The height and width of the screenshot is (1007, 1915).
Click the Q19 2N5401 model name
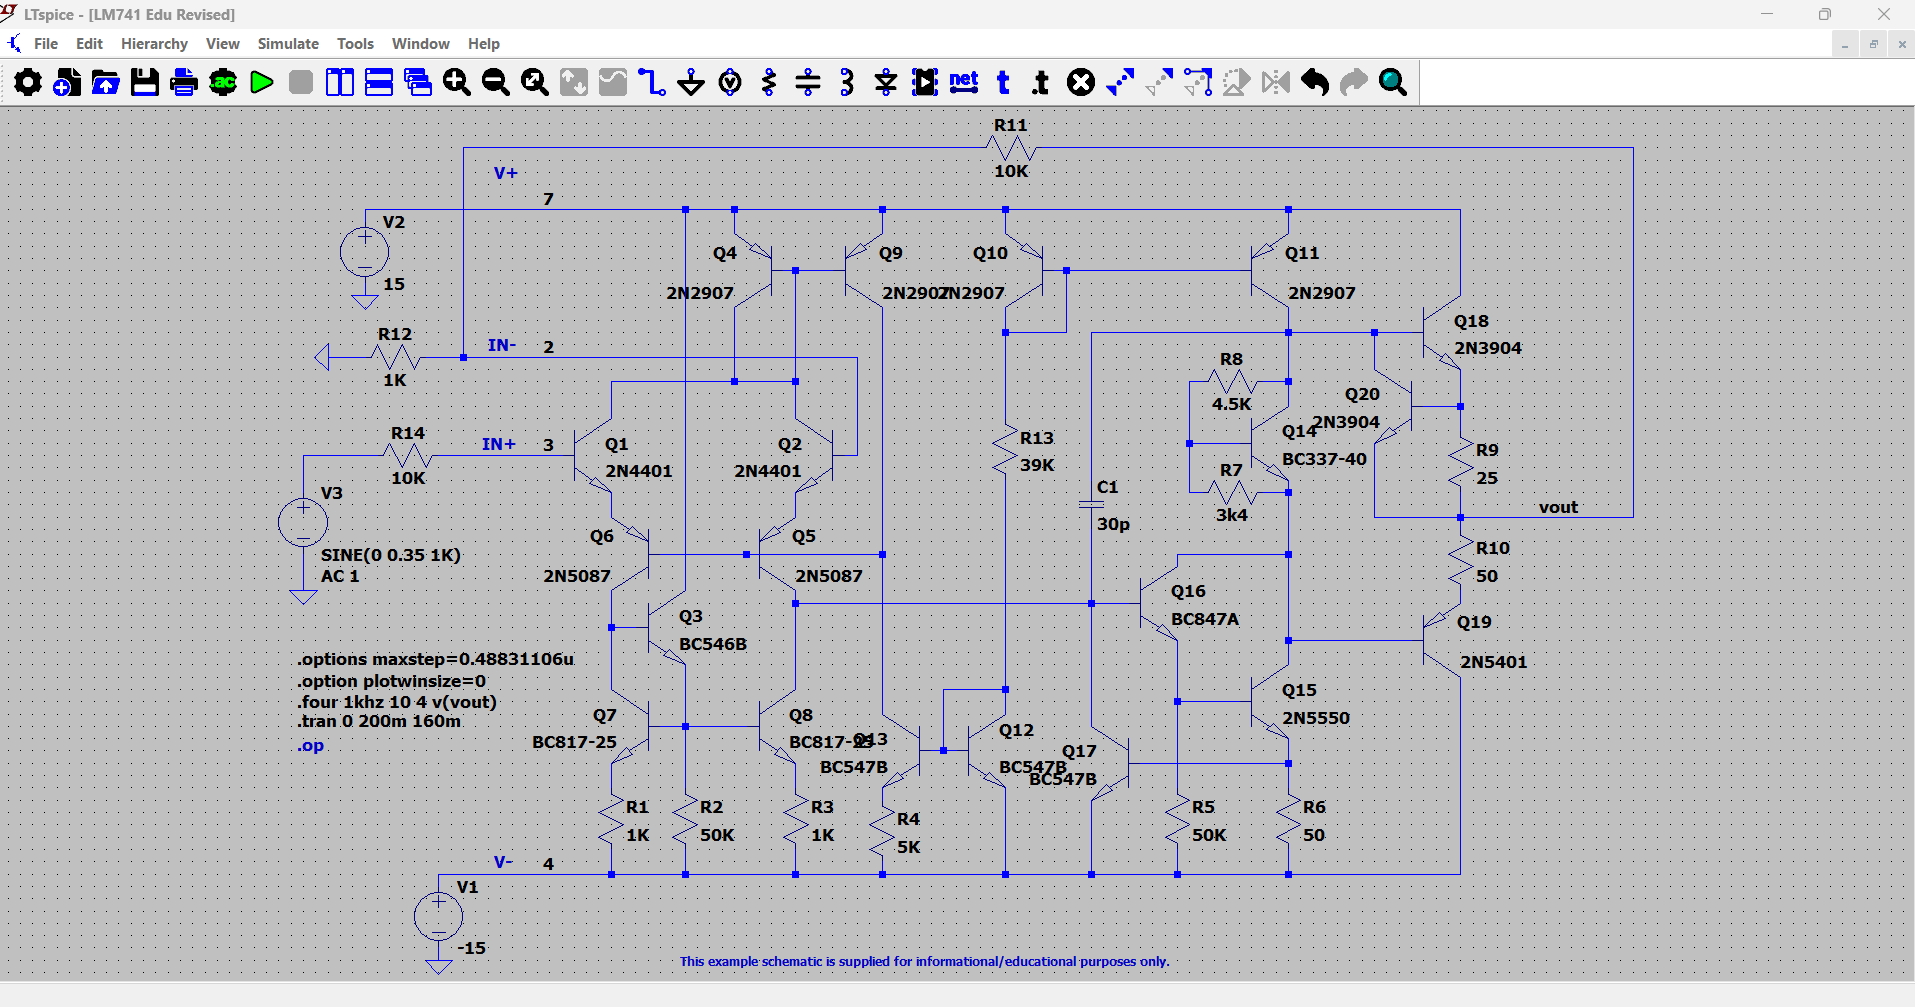1493,662
